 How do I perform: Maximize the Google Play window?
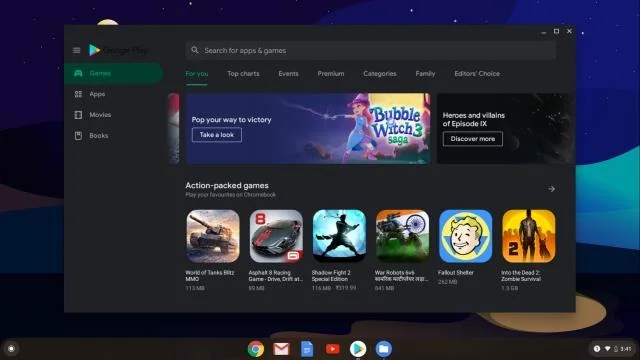tap(556, 31)
